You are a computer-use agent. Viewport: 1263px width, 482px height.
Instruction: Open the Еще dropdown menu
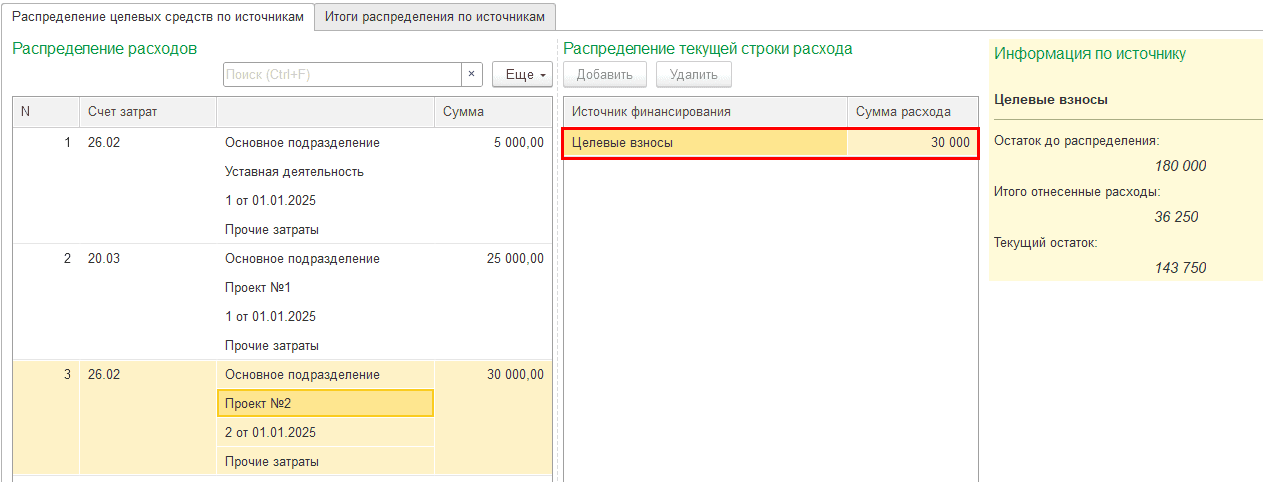[522, 75]
